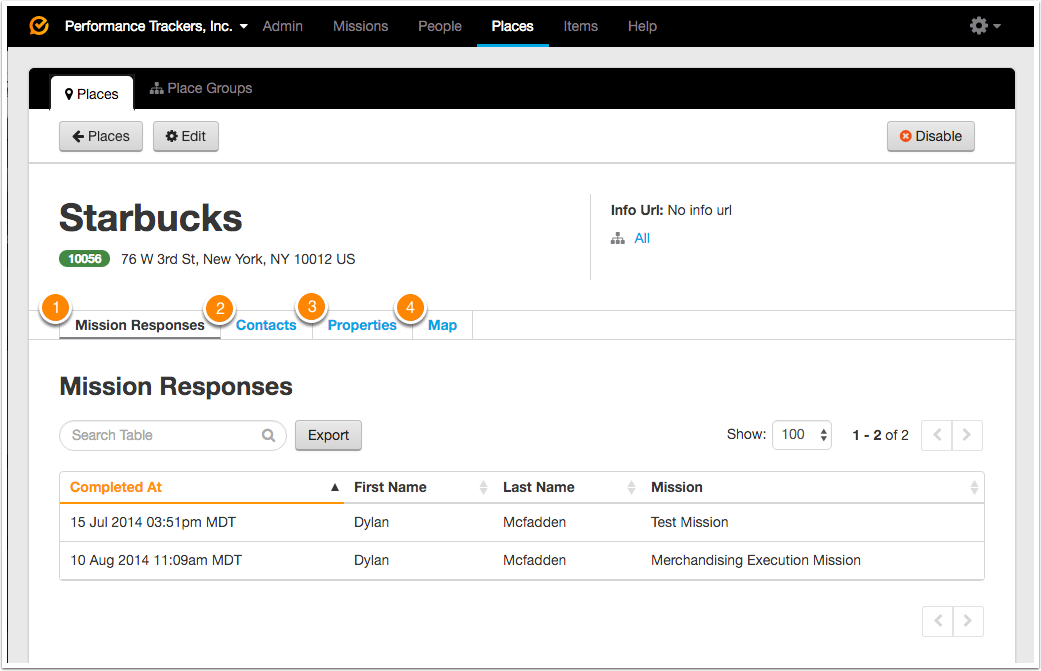The width and height of the screenshot is (1041, 671).
Task: Switch to the Map tab
Action: click(442, 325)
